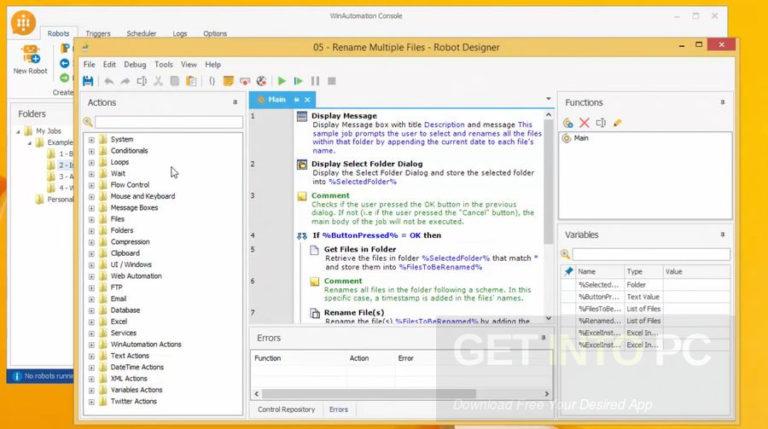Click the Errors panel horizontal scrollbar
Image resolution: width=768 pixels, height=429 pixels.
click(x=368, y=394)
